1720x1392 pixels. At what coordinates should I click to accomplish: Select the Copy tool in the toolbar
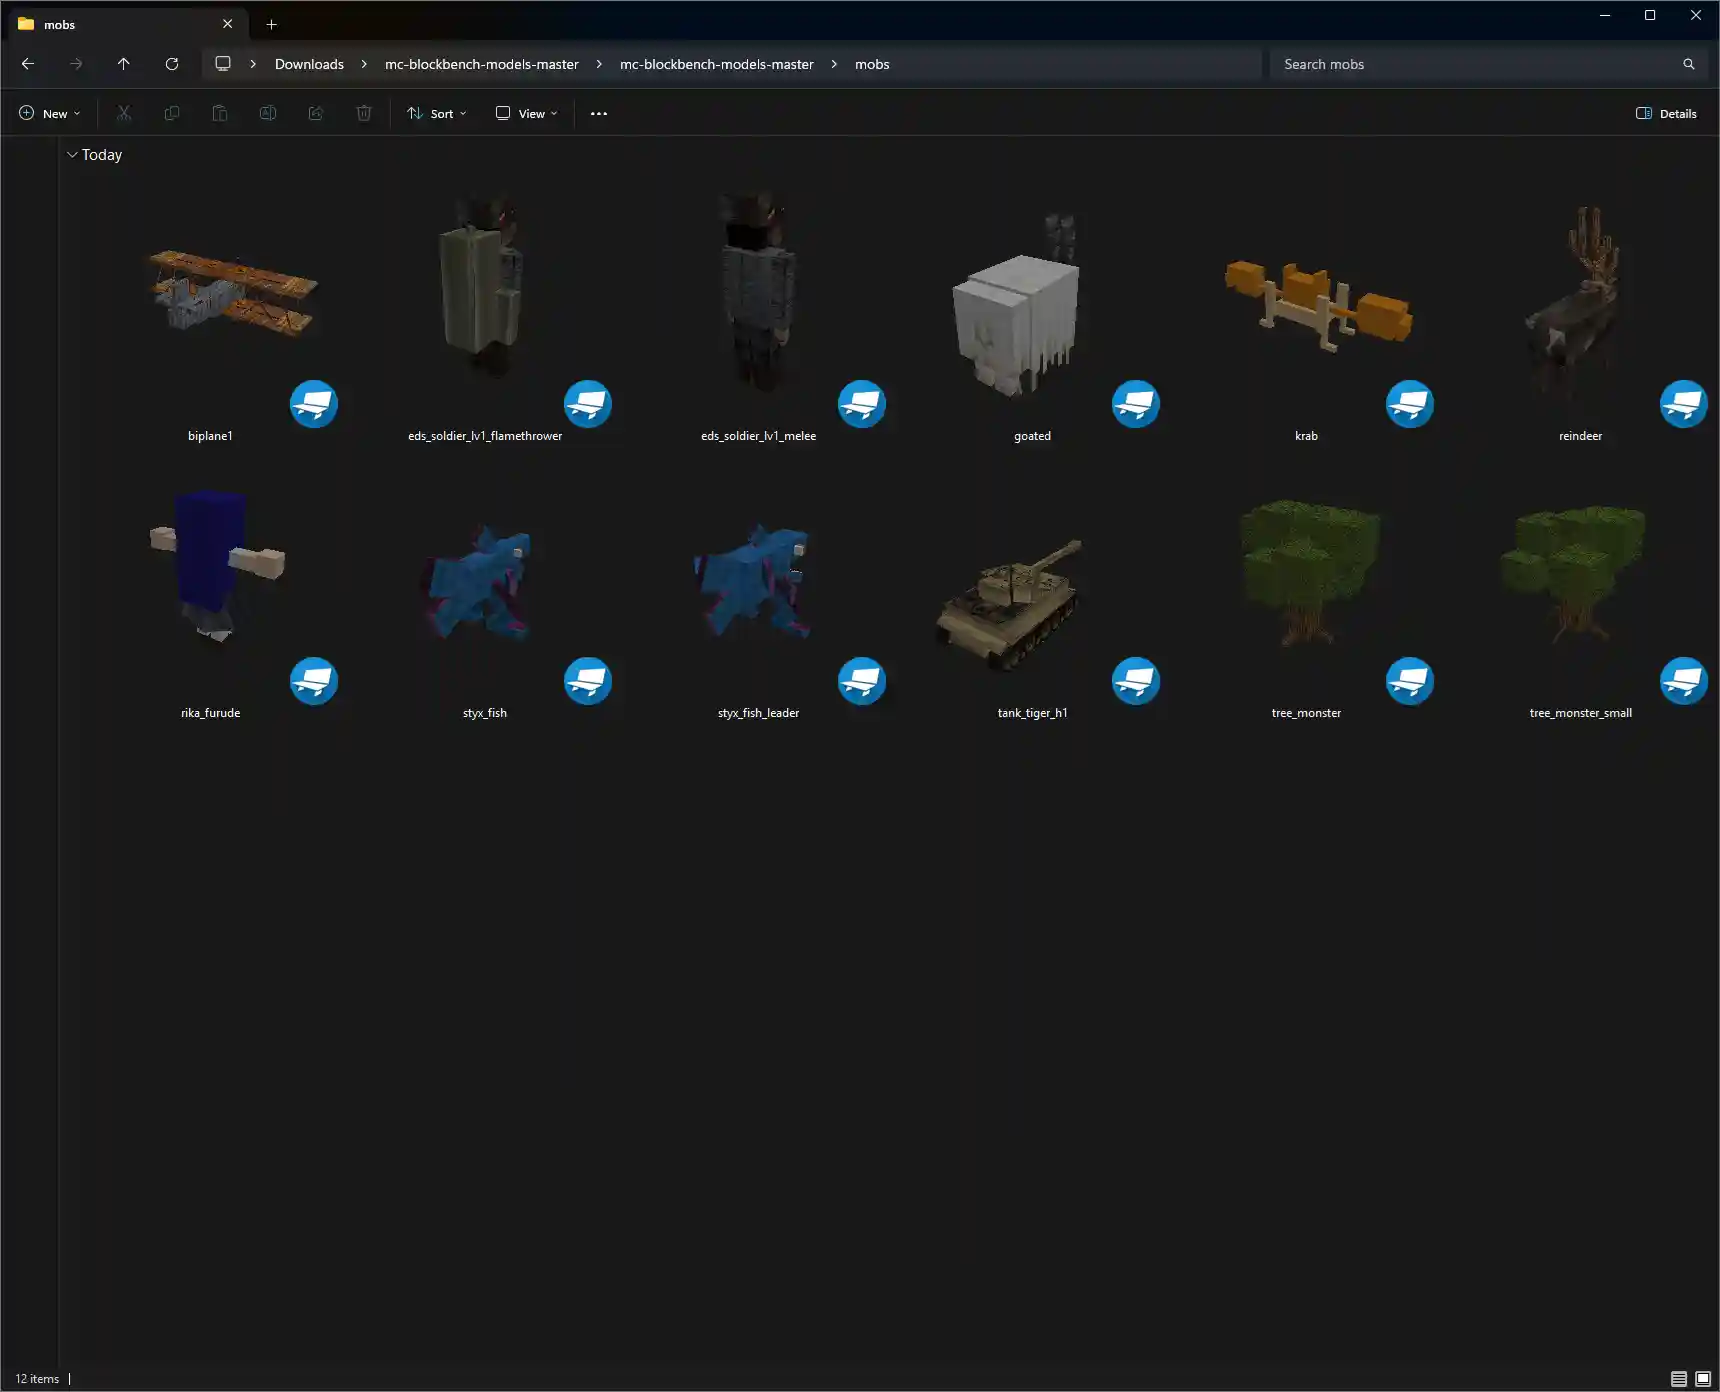coord(171,113)
